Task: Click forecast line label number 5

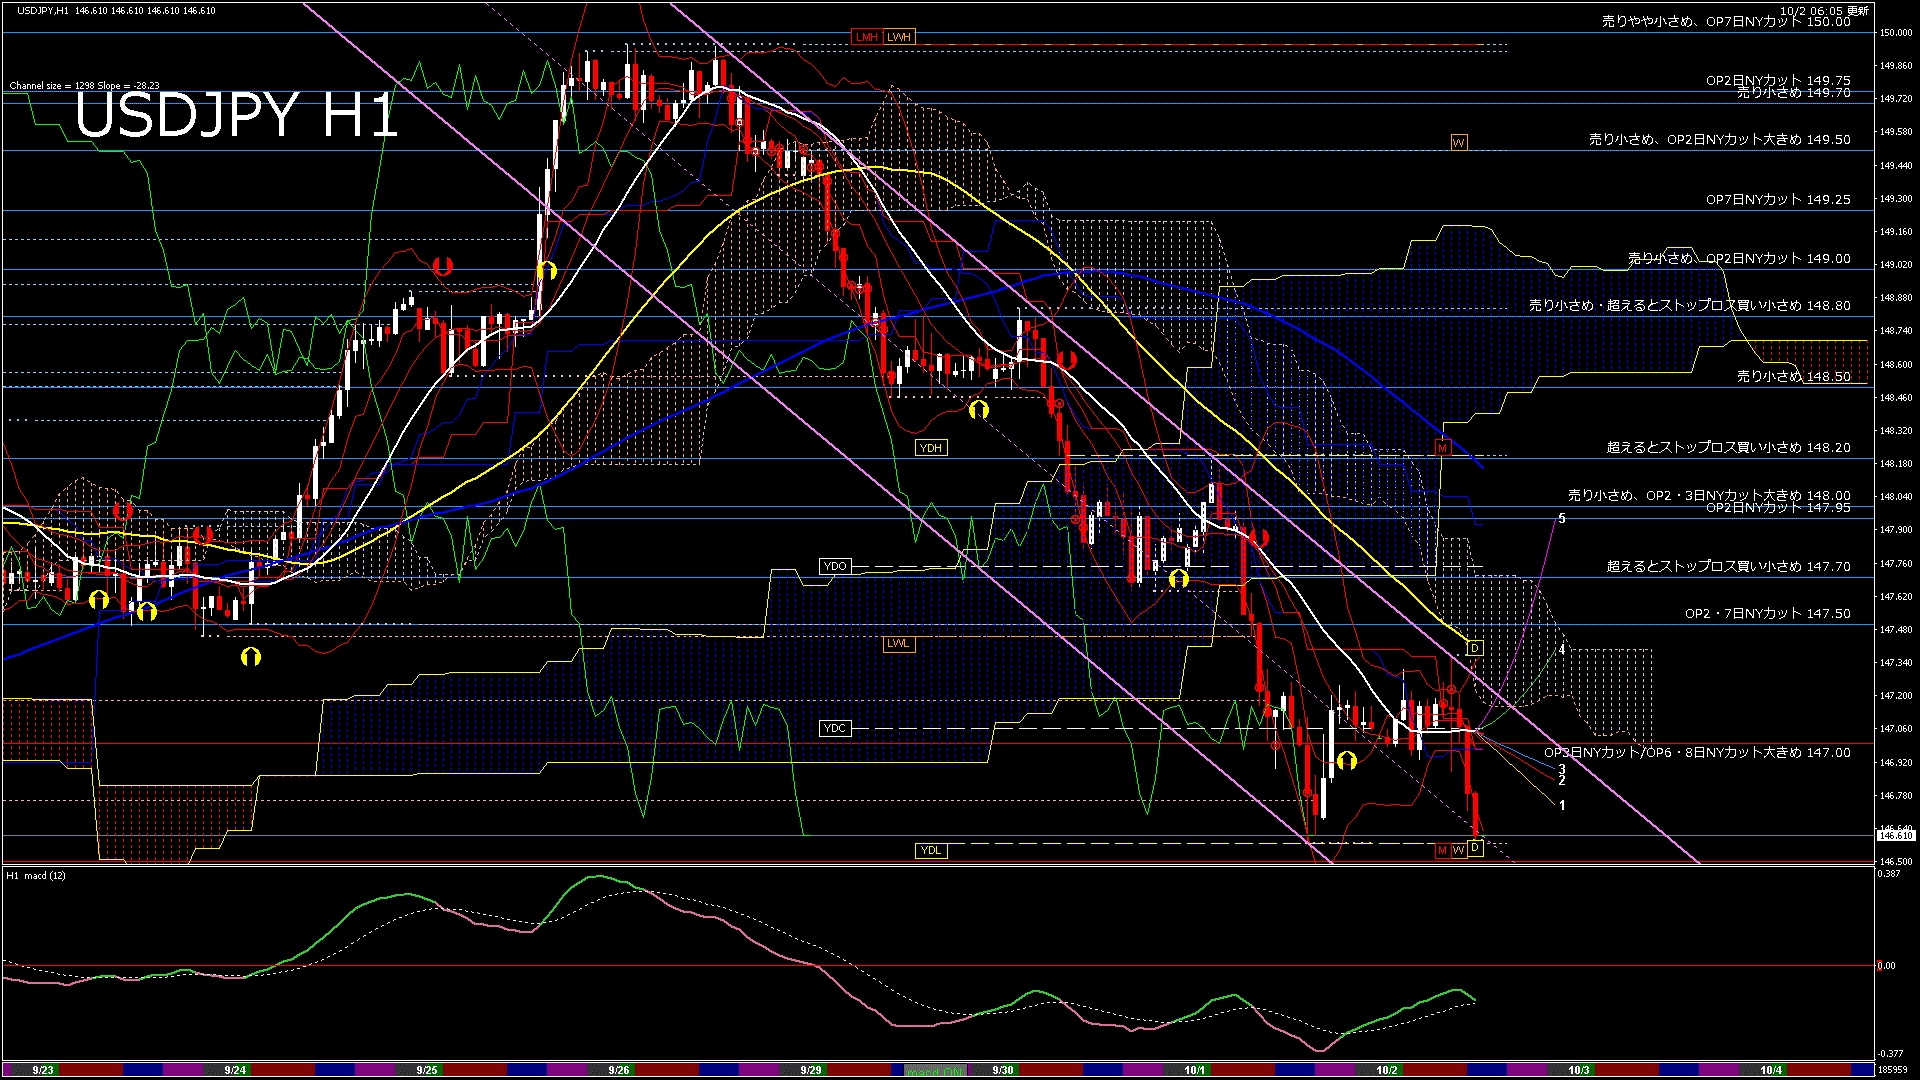Action: [1562, 519]
